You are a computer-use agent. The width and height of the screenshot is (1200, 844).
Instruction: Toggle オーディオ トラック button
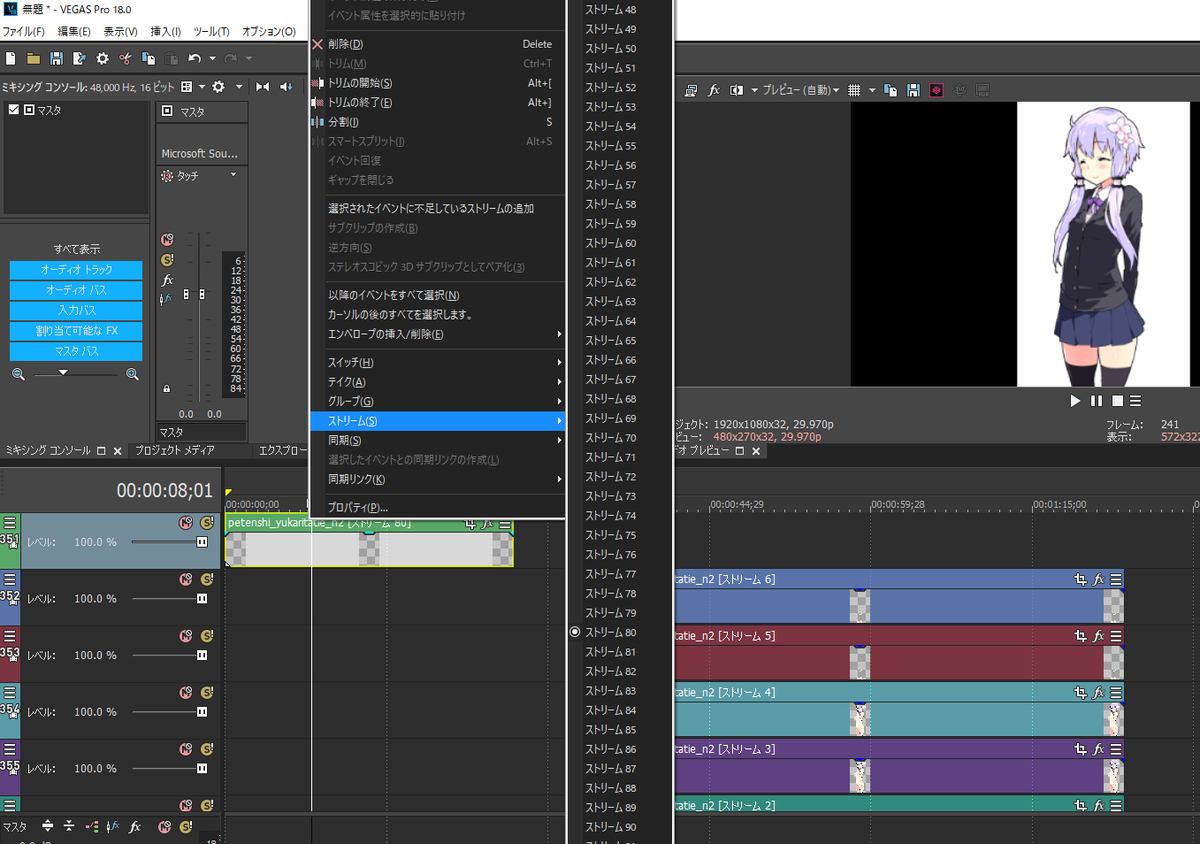coord(76,270)
